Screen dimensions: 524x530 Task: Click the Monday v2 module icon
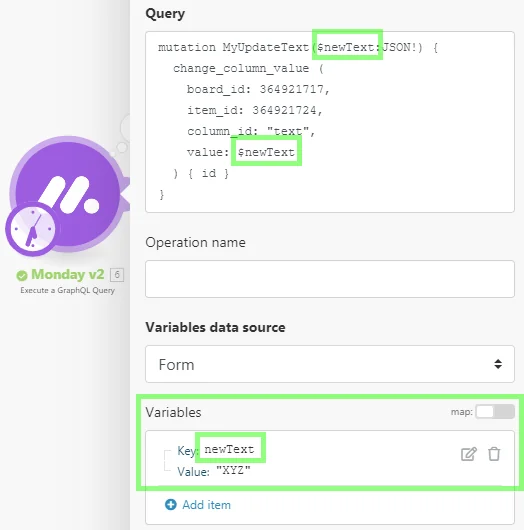coord(68,194)
